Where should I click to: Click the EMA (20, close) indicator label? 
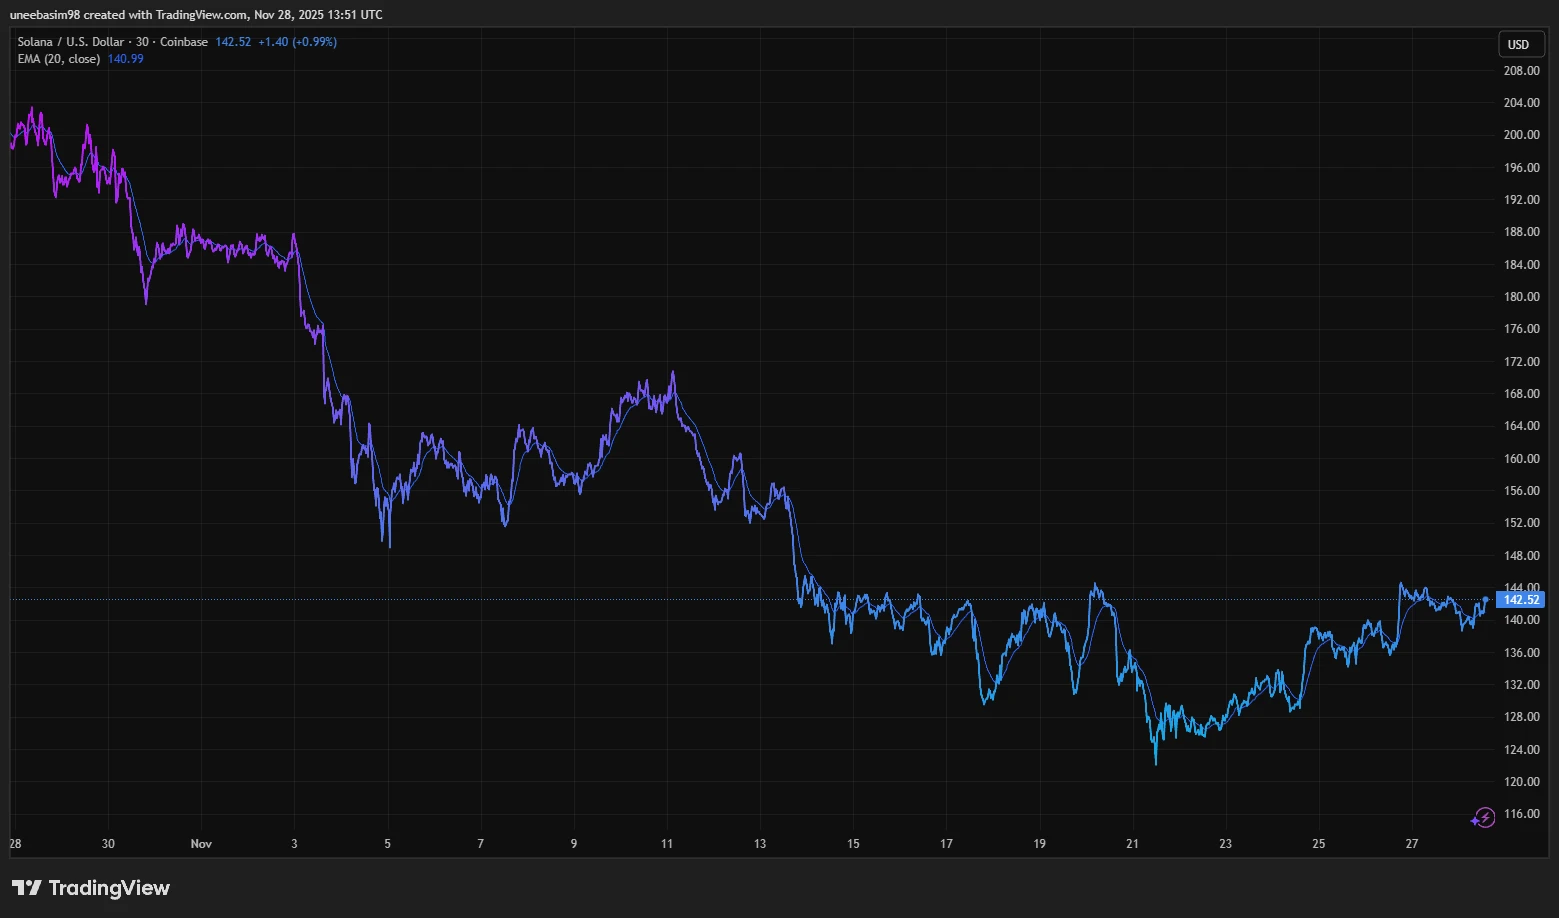[58, 59]
